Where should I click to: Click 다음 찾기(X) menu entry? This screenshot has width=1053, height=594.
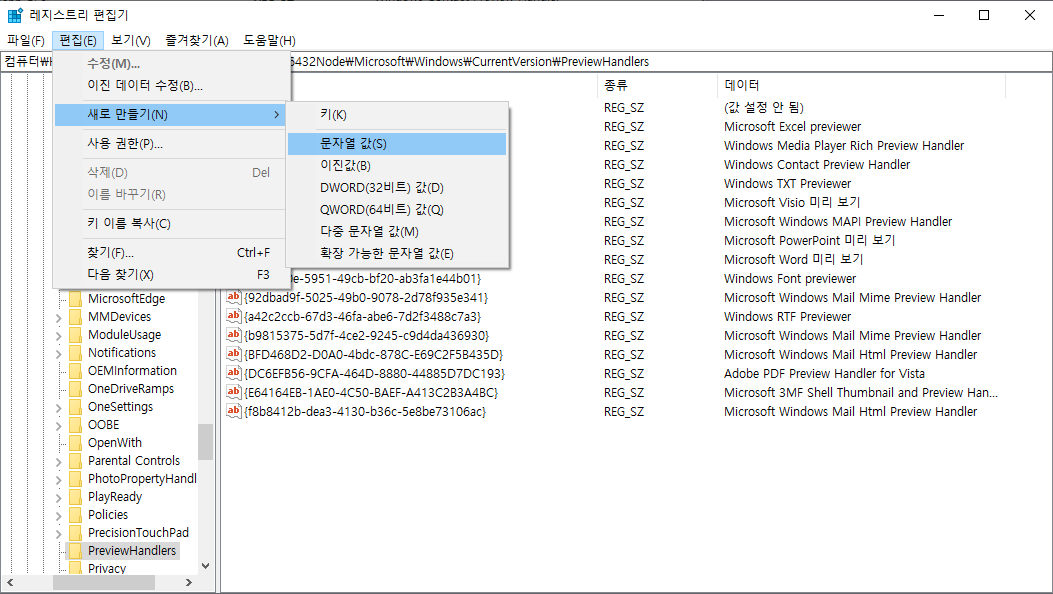coord(171,275)
